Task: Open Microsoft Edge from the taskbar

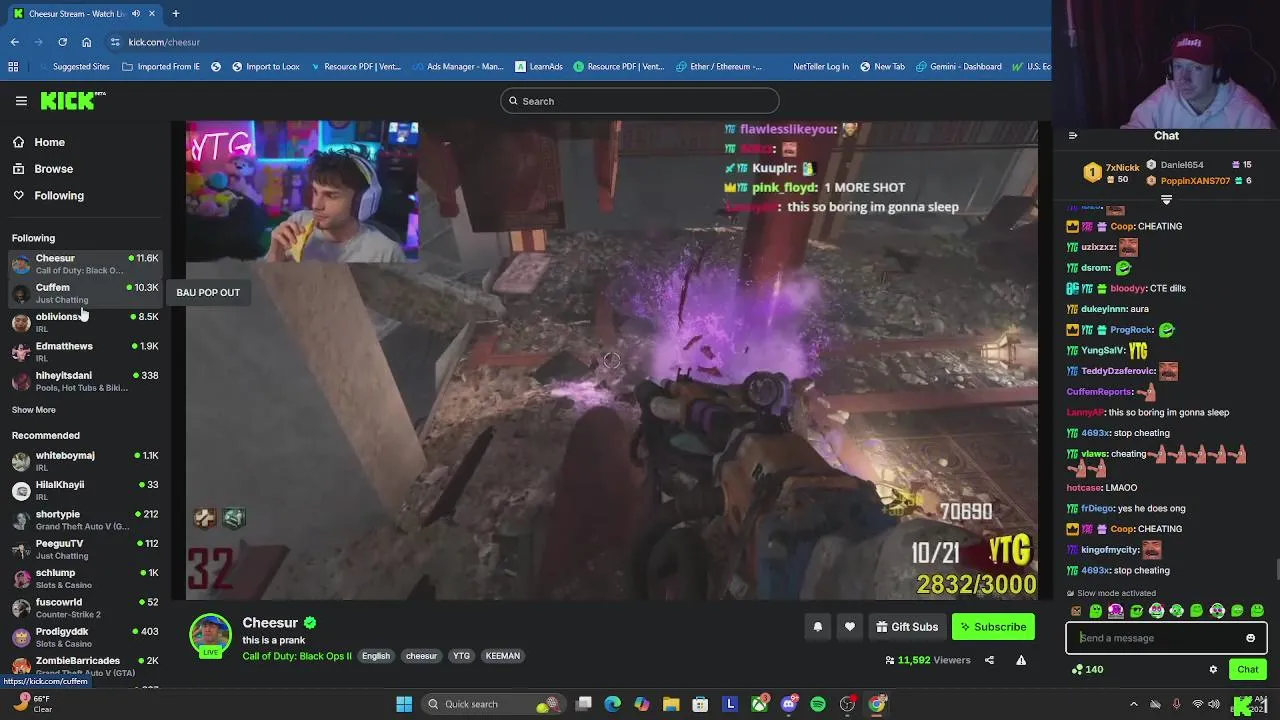Action: point(613,704)
